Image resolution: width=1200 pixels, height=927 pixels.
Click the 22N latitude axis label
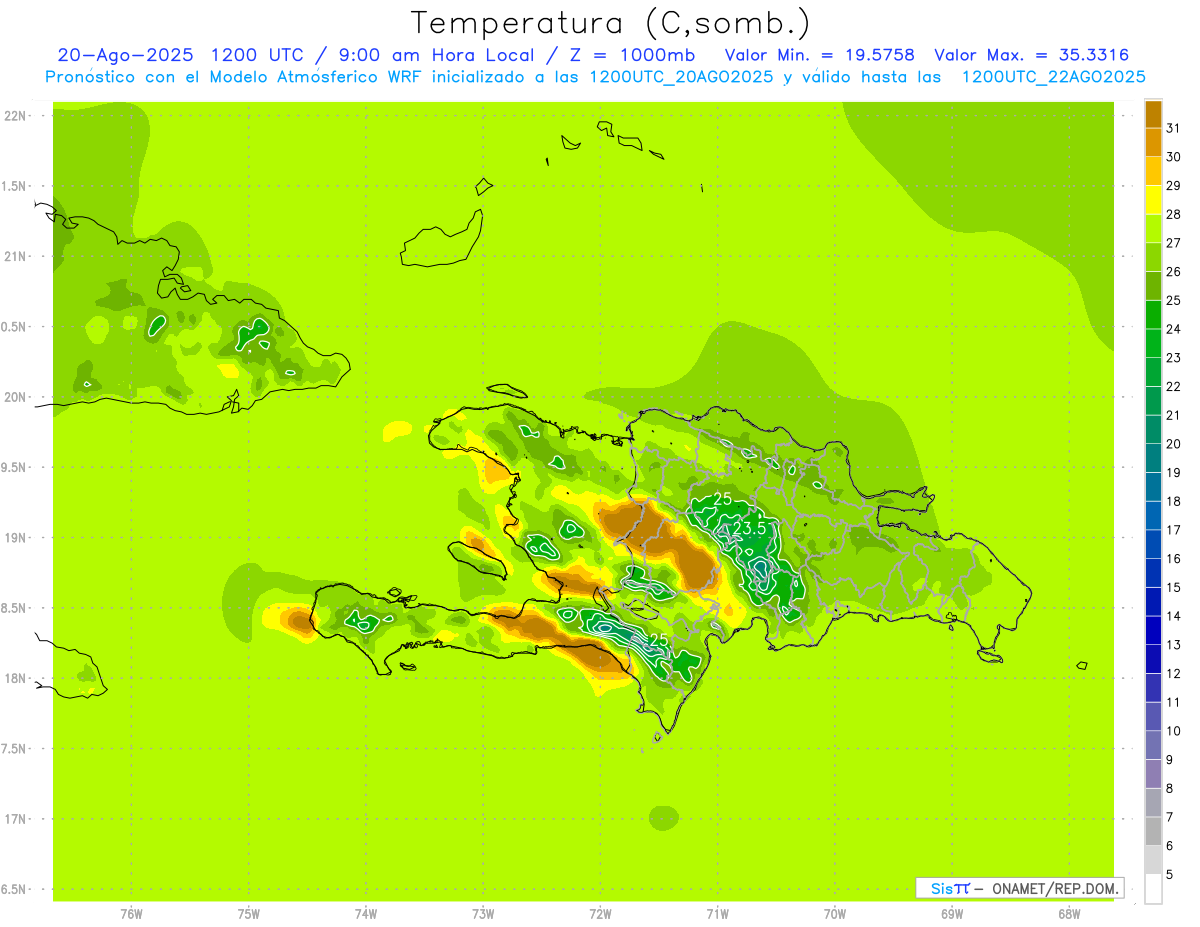[17, 116]
